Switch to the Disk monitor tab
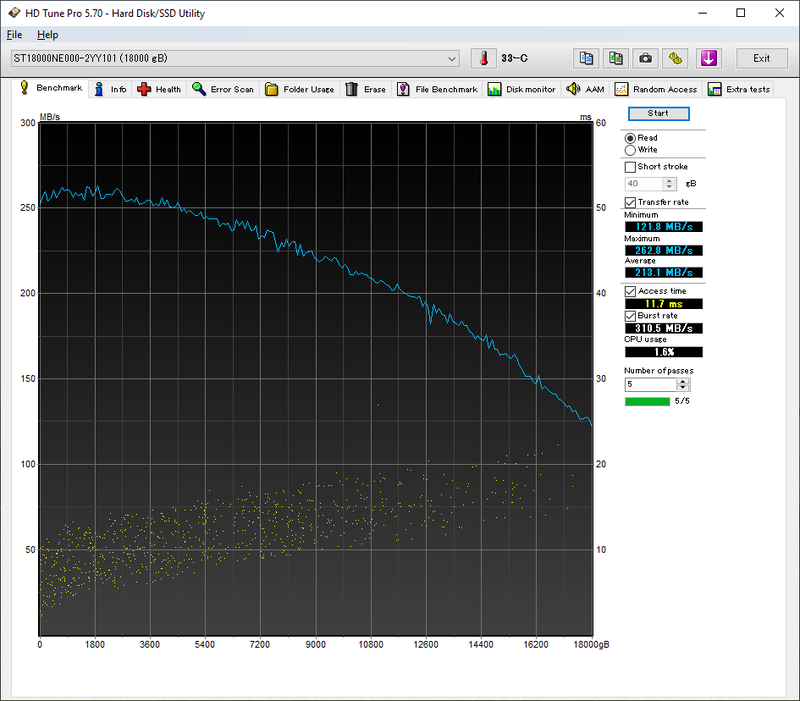This screenshot has width=800, height=701. (521, 89)
